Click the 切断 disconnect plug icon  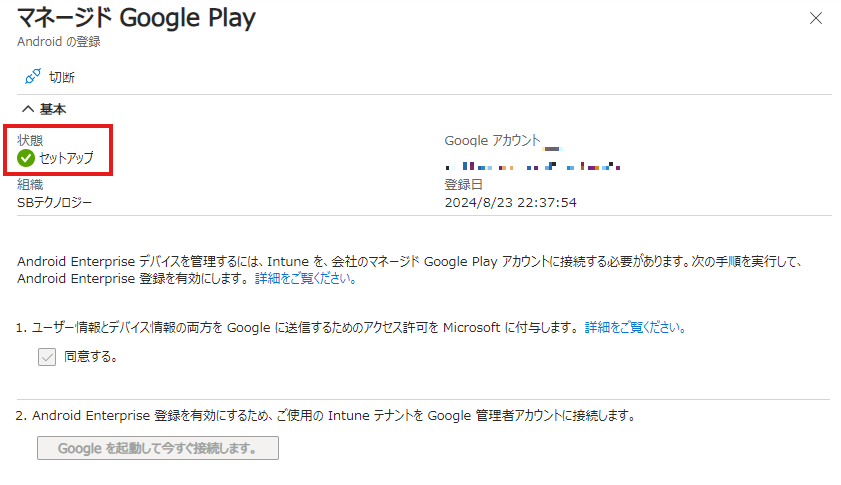pyautogui.click(x=32, y=77)
